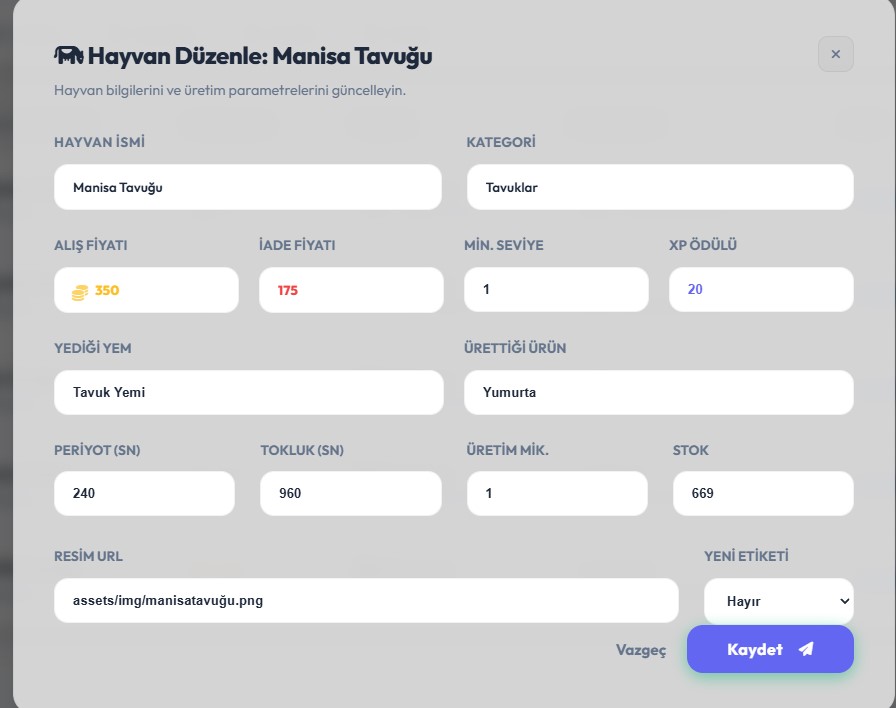This screenshot has height=708, width=896.
Task: Click the ALIŞ FİYATI label
Action: coord(91,245)
